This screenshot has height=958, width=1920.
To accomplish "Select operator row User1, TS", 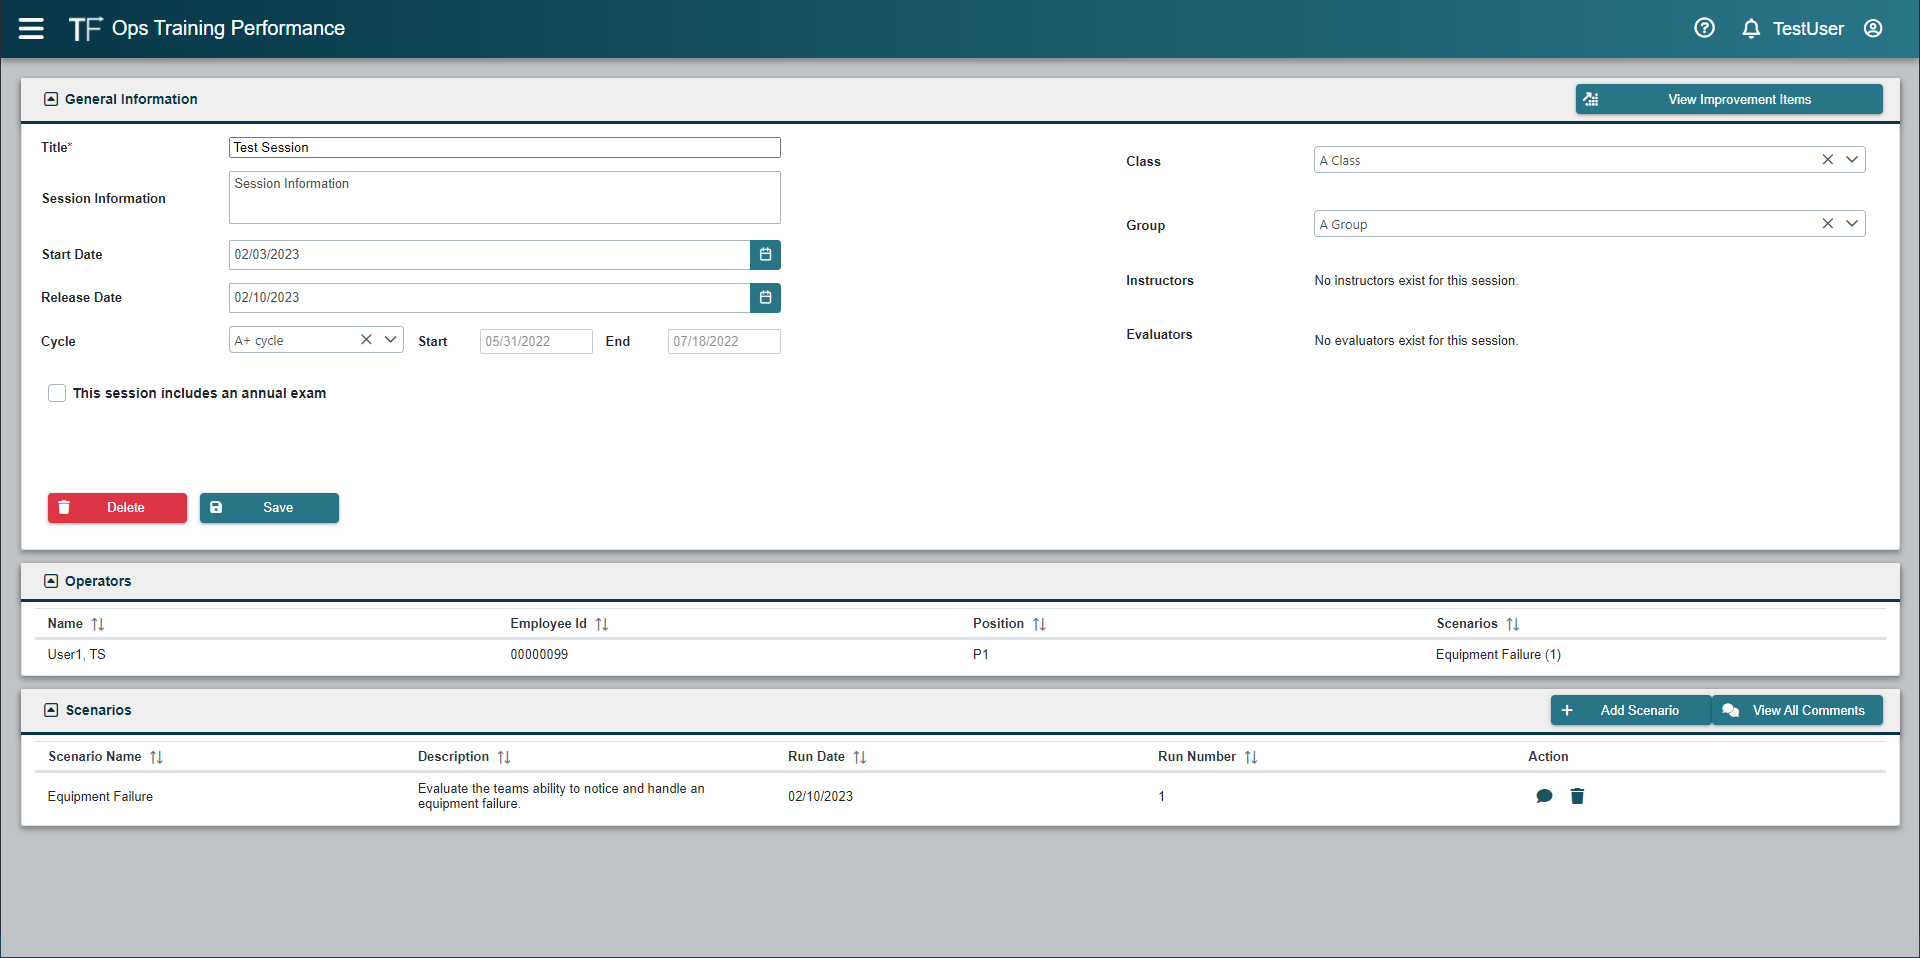I will (x=960, y=655).
